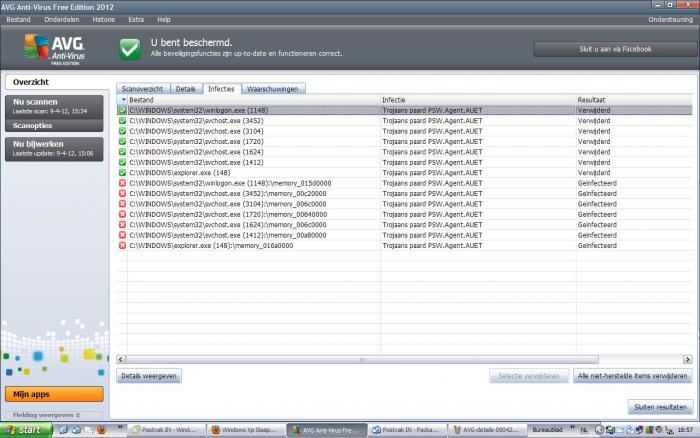Image resolution: width=700 pixels, height=438 pixels.
Task: Click the Ondersteuning link
Action: point(671,20)
